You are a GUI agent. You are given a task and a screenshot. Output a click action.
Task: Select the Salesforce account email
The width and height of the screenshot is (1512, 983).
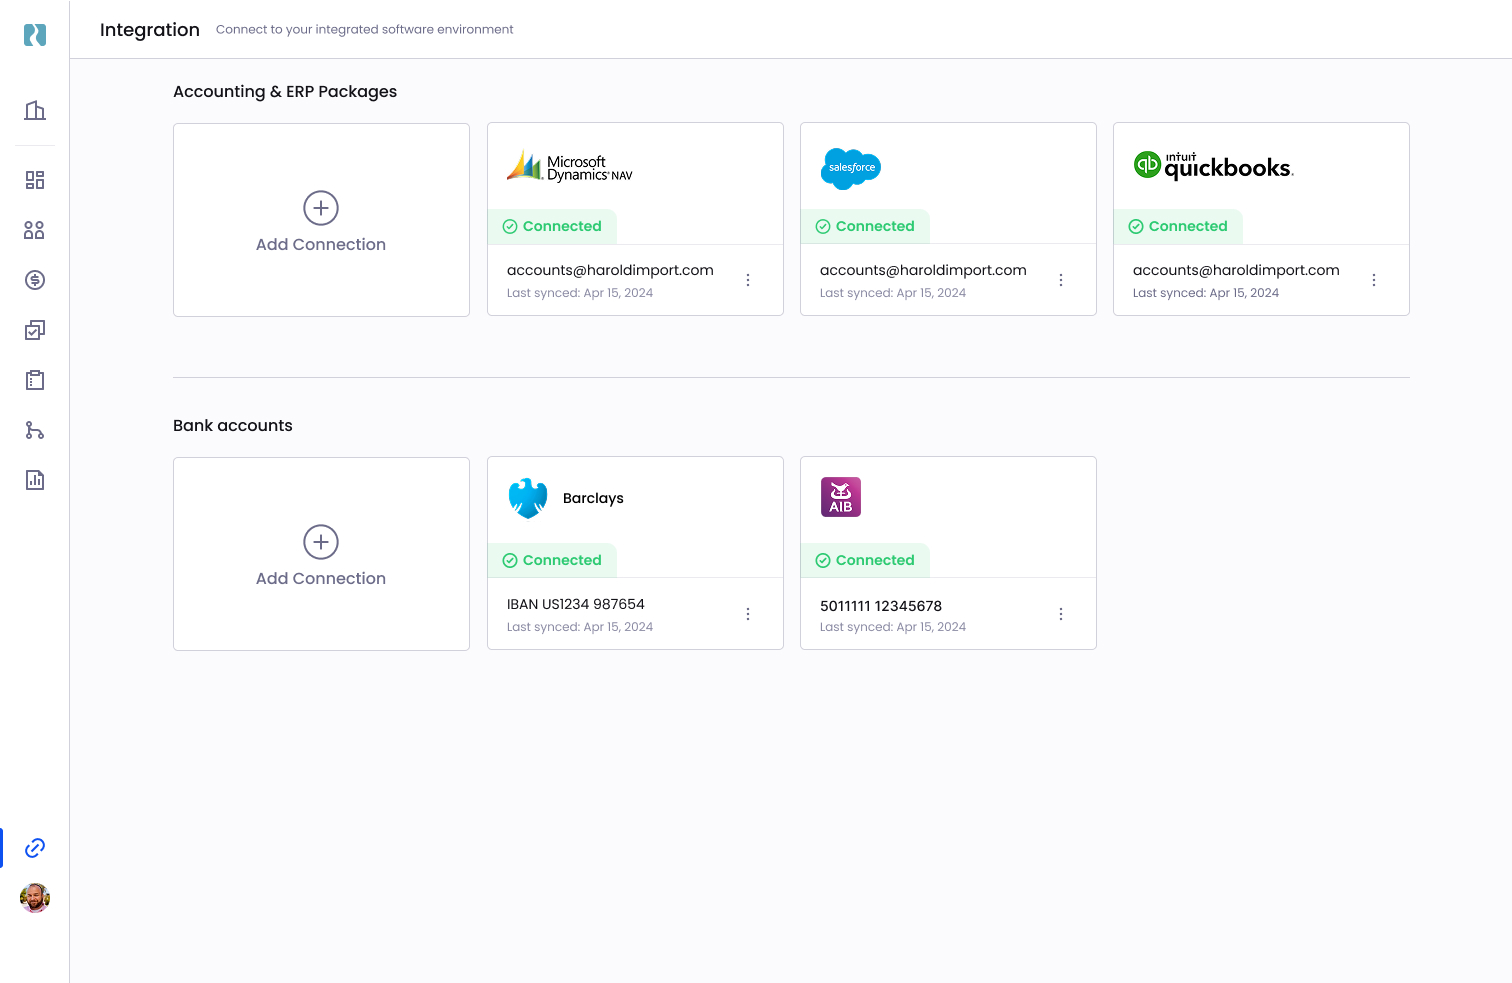pos(923,270)
